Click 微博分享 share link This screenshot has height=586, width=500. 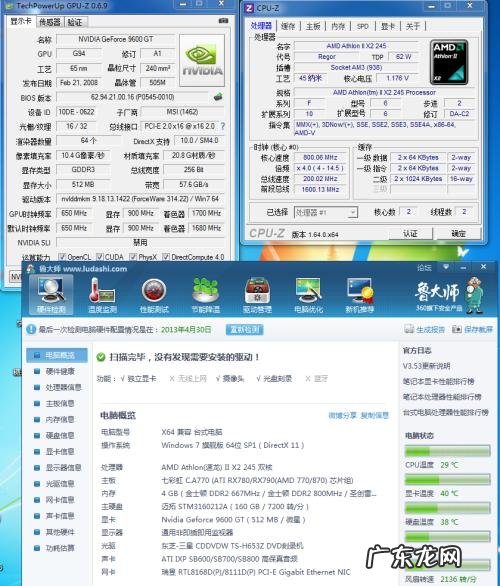(342, 415)
